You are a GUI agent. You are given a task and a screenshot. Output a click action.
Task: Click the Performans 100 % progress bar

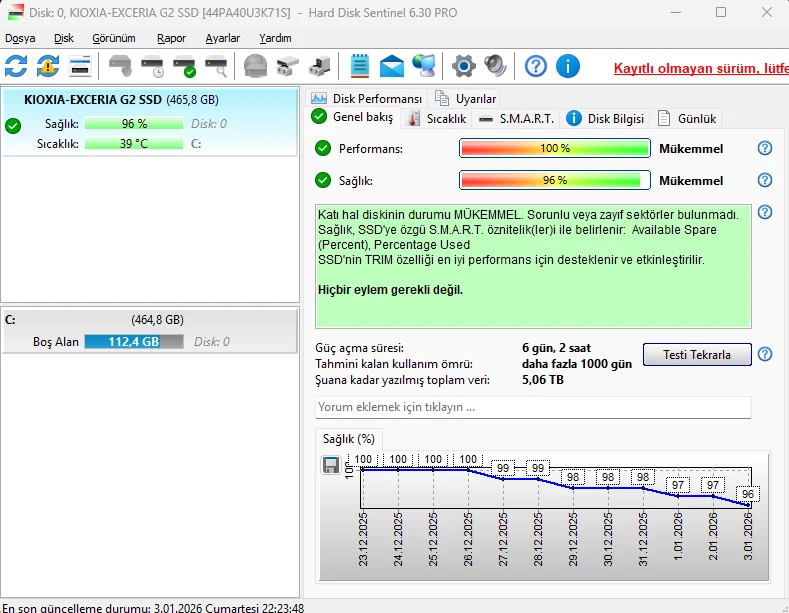[x=555, y=148]
